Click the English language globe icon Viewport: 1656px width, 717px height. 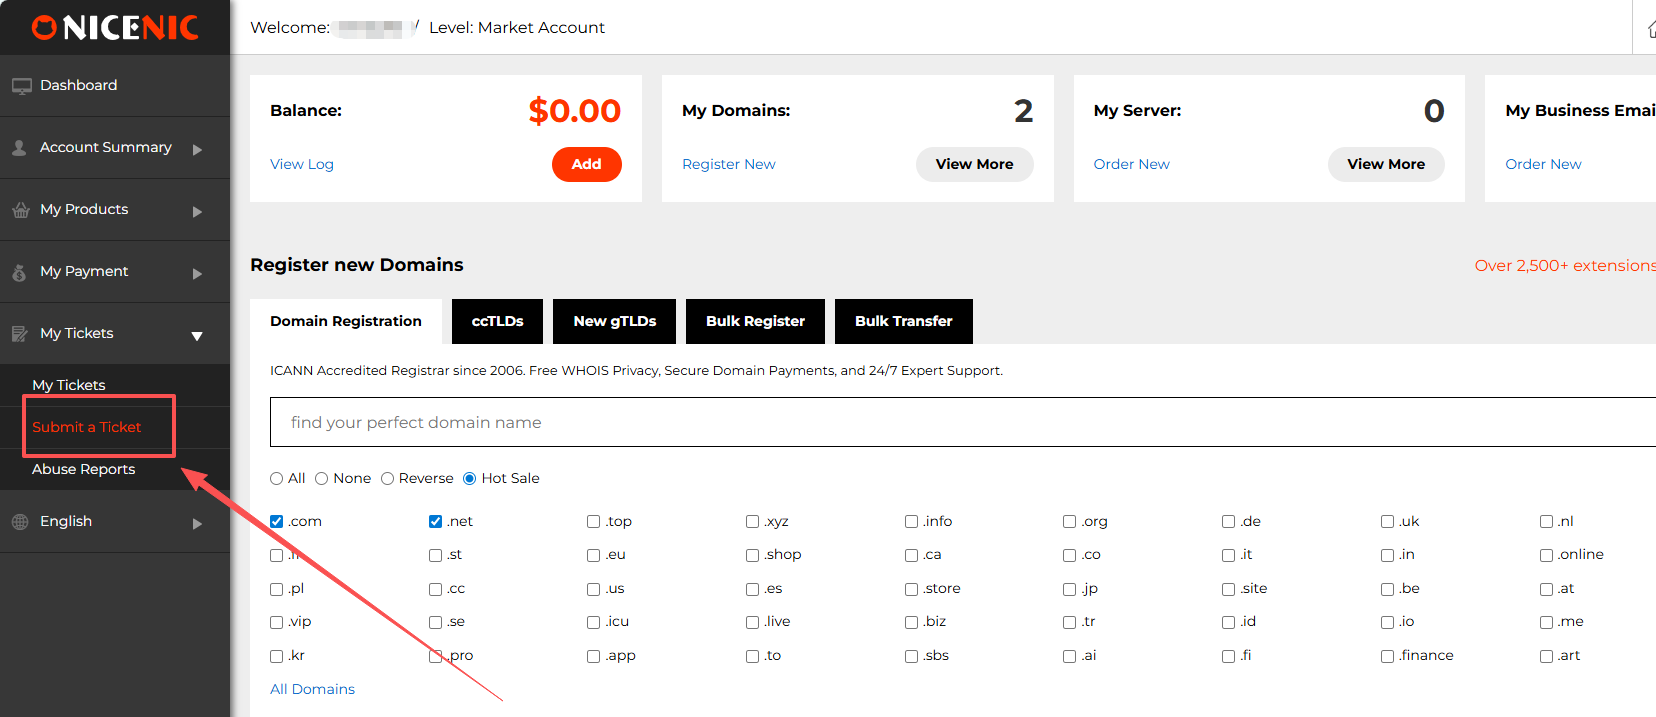(x=20, y=522)
